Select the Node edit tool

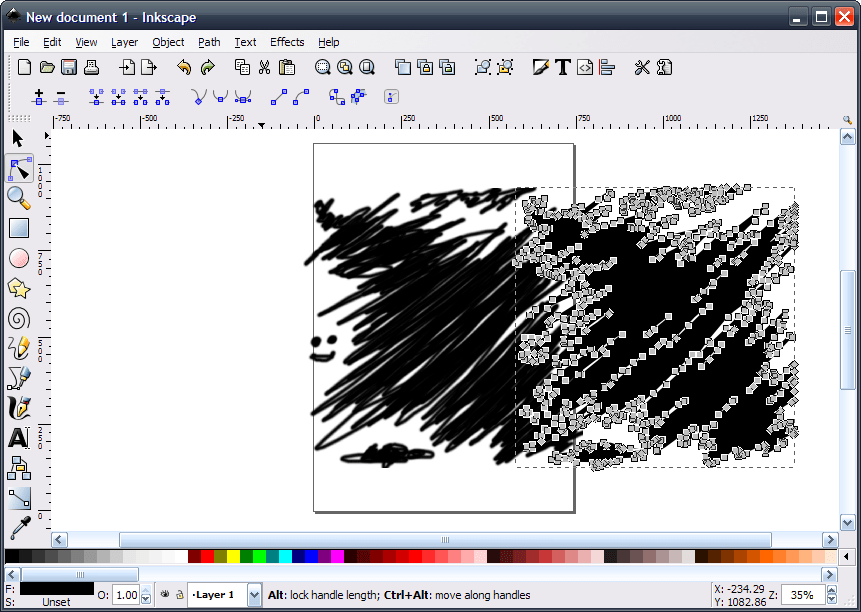(20, 169)
